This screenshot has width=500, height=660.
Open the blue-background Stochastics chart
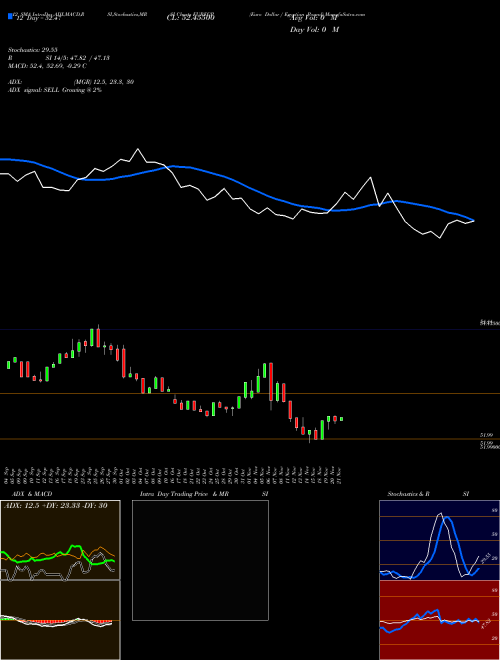coord(439,540)
